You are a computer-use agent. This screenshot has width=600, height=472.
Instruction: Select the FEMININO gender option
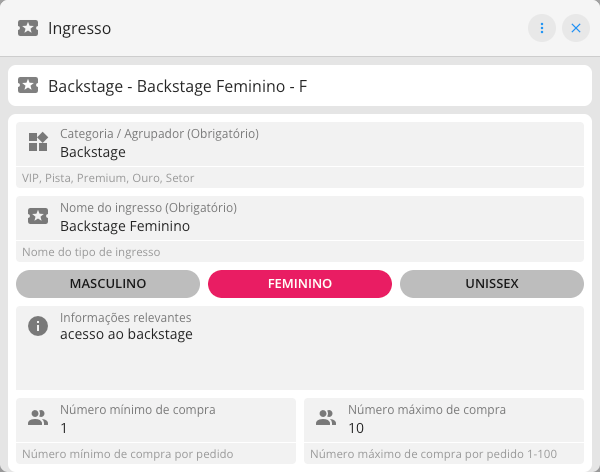coord(300,284)
